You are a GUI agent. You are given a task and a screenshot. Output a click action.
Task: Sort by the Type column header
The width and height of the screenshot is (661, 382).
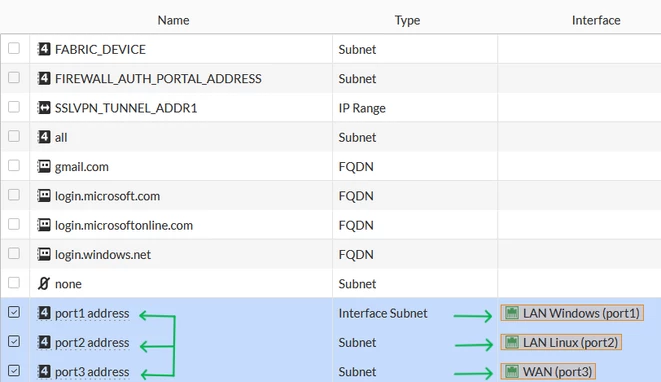pos(407,20)
